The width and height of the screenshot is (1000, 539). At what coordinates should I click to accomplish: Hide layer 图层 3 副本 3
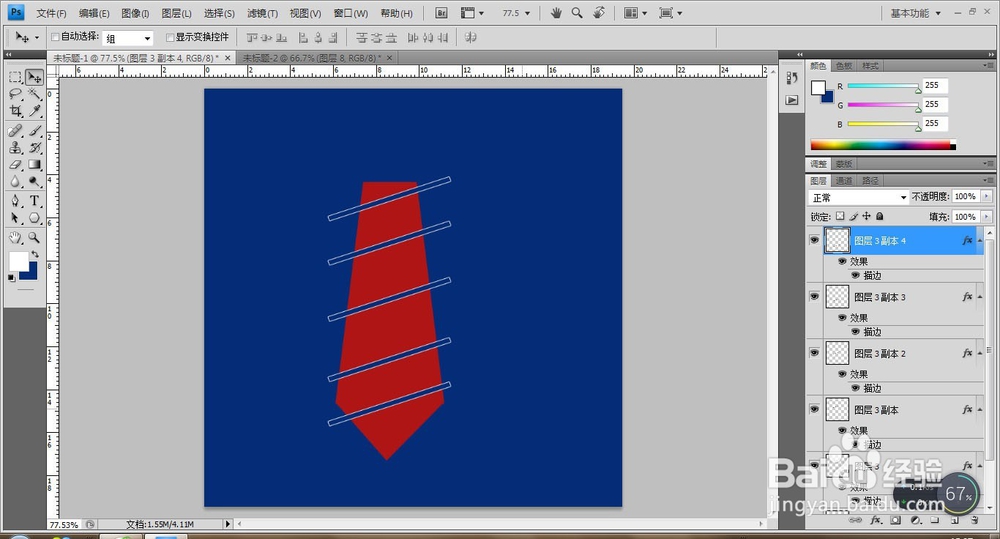pyautogui.click(x=814, y=296)
